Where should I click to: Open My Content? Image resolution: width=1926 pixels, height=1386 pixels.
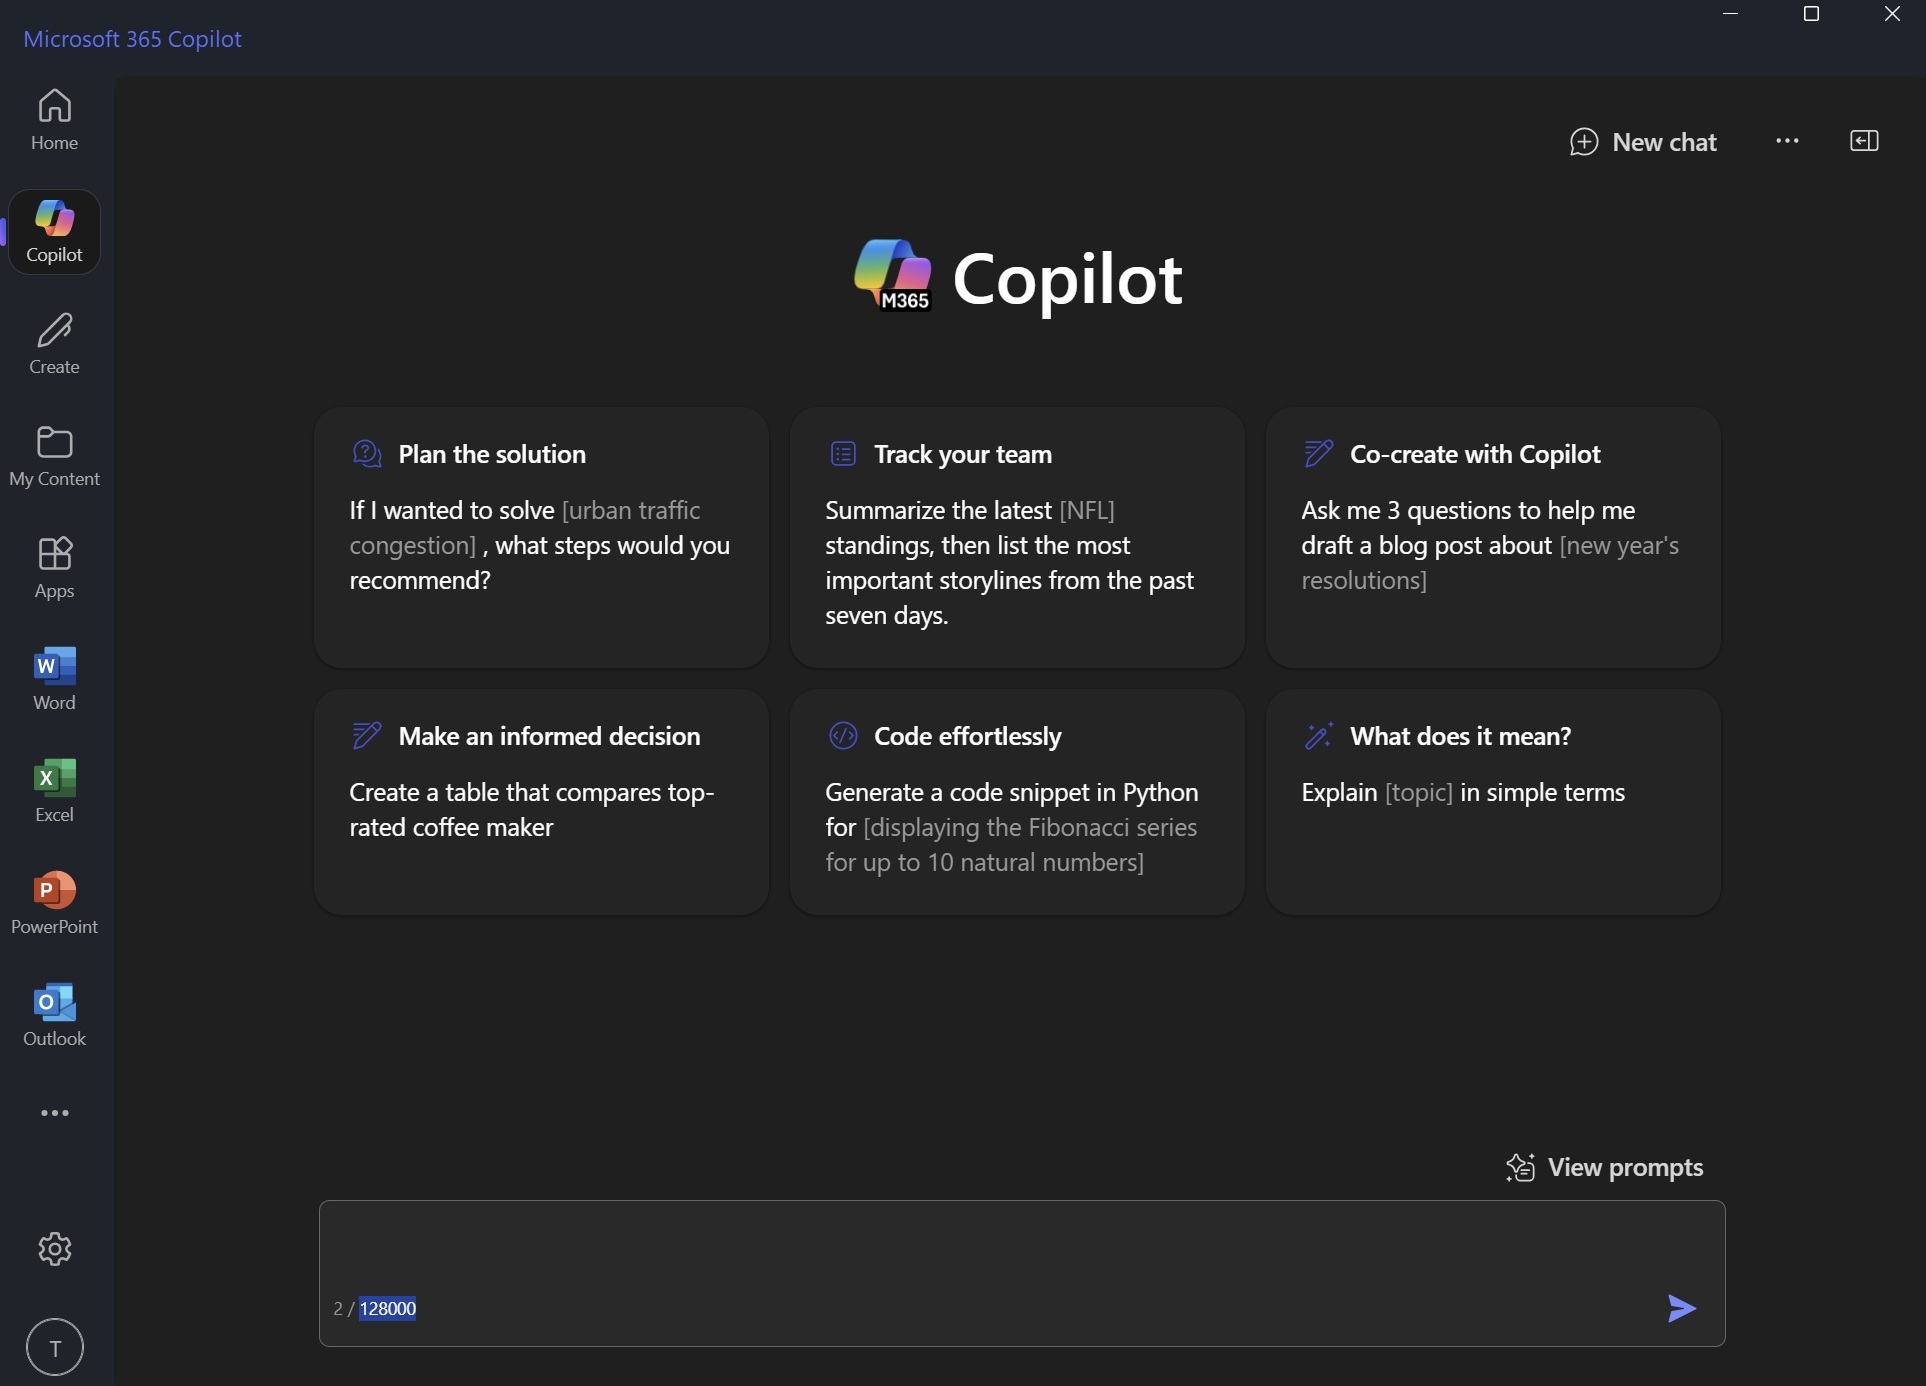point(53,455)
